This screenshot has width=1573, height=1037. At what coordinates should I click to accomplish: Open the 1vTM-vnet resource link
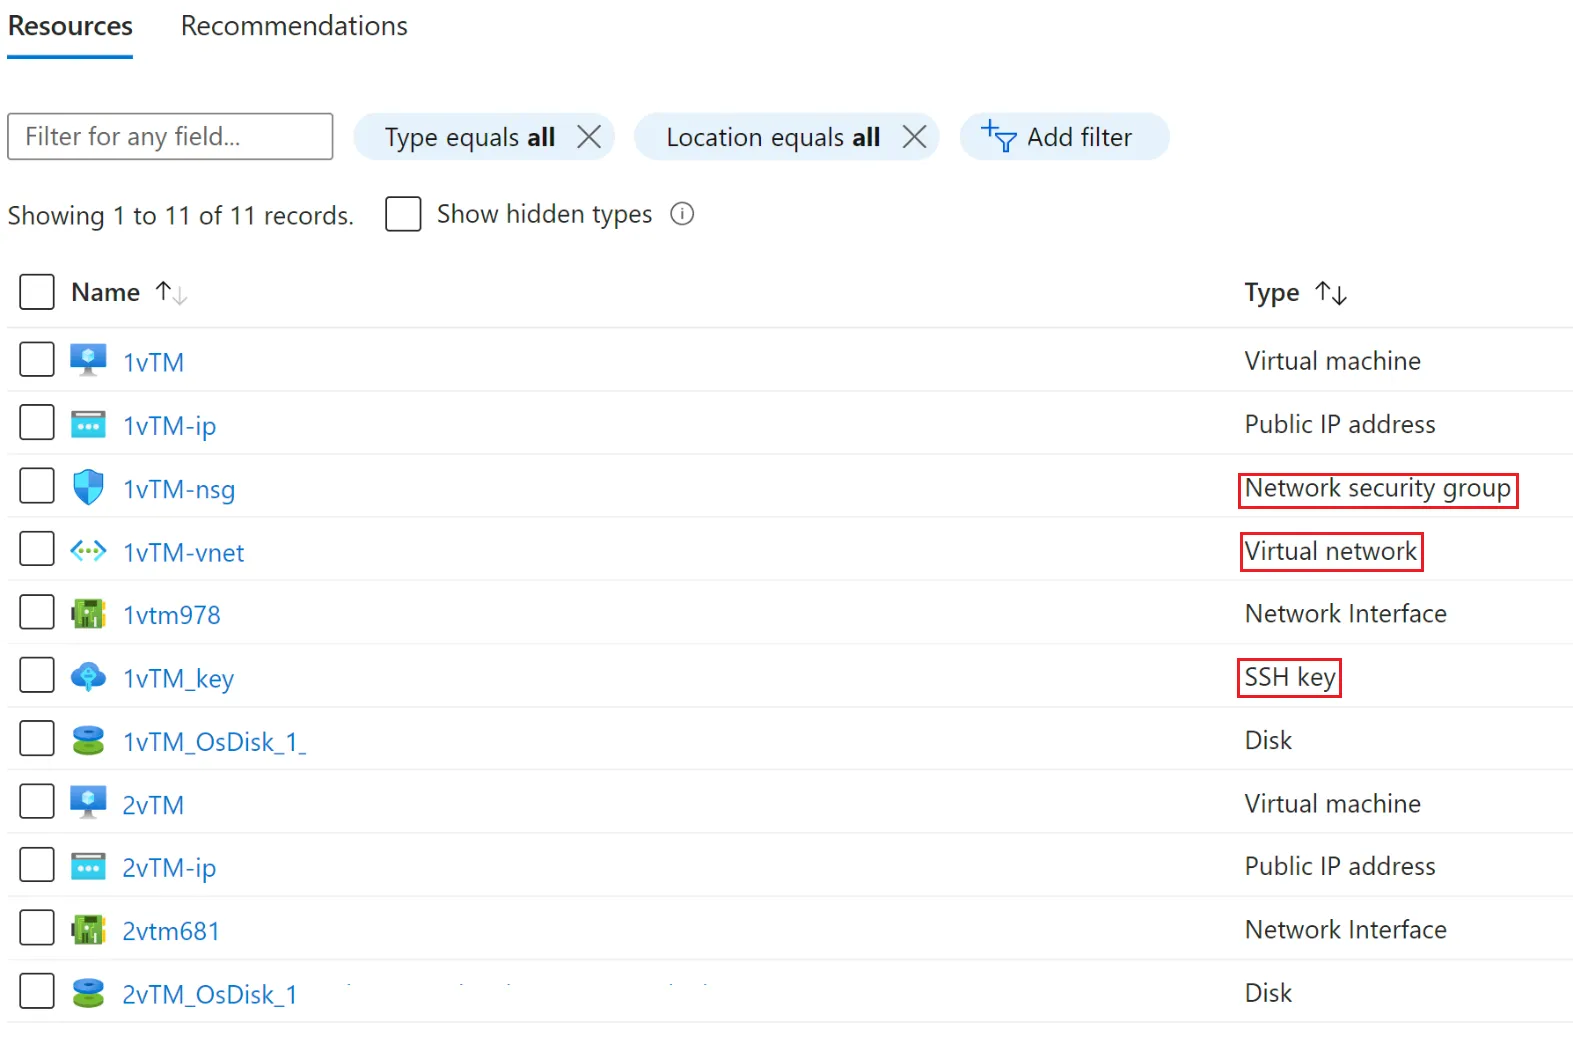[183, 552]
